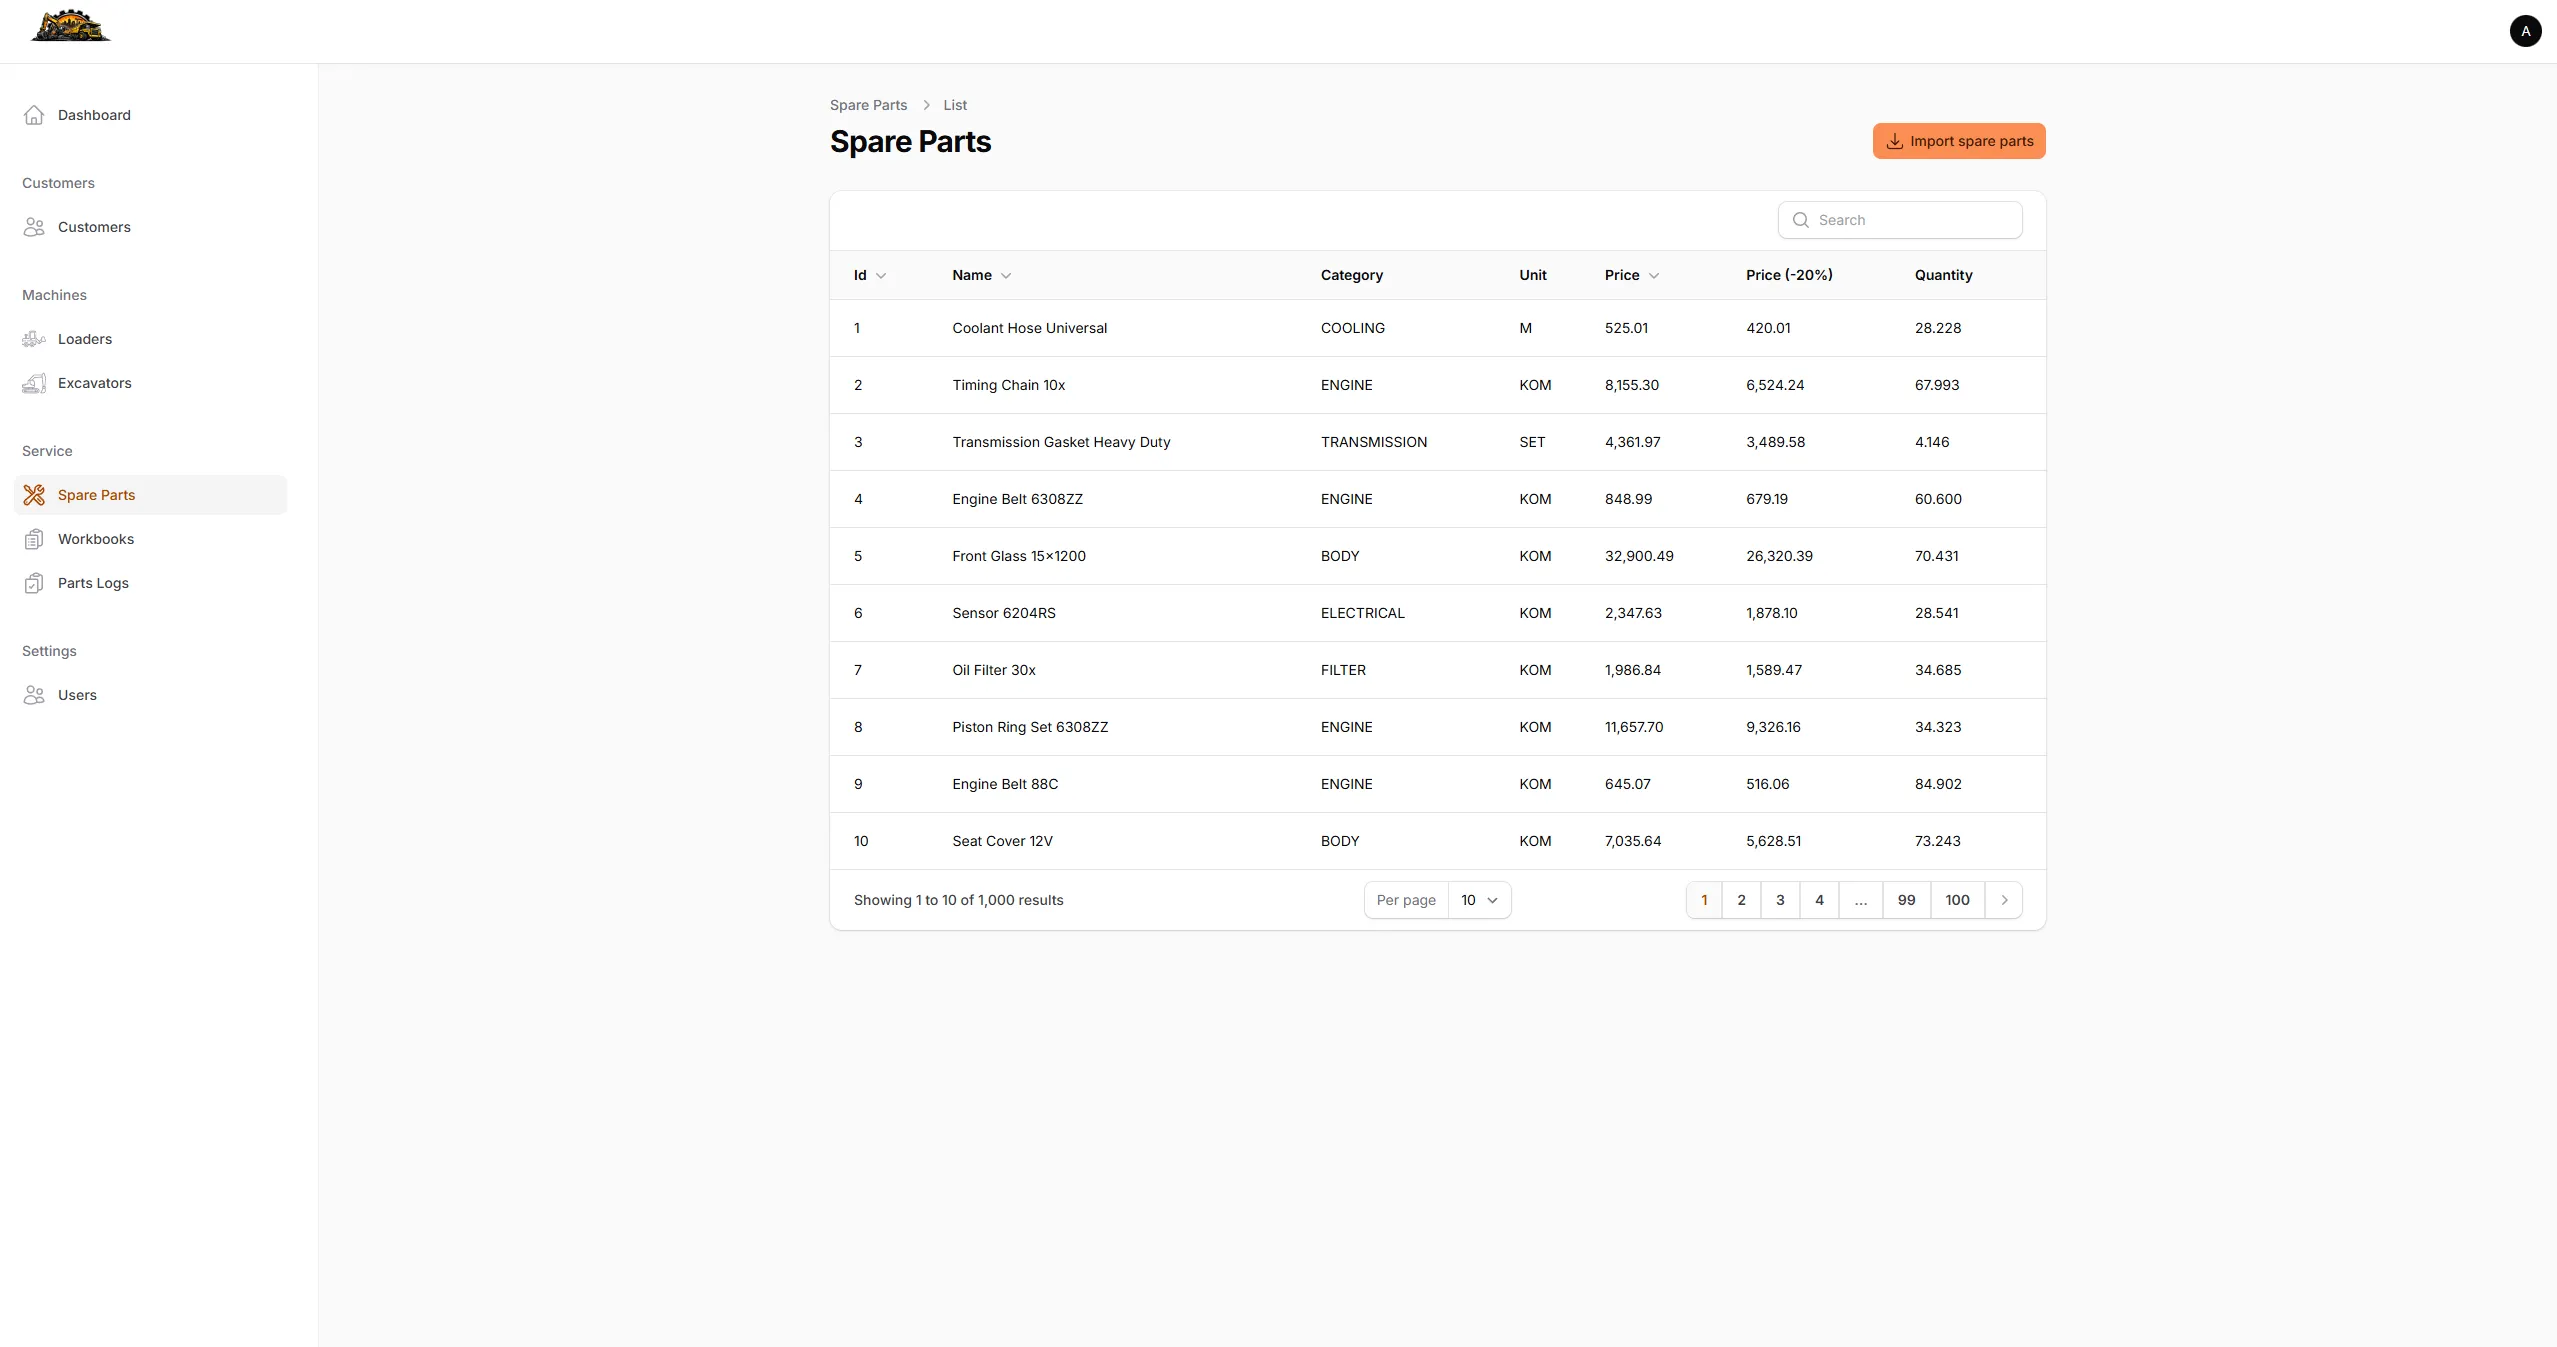
Task: Open Parts Logs in sidebar
Action: pyautogui.click(x=150, y=583)
